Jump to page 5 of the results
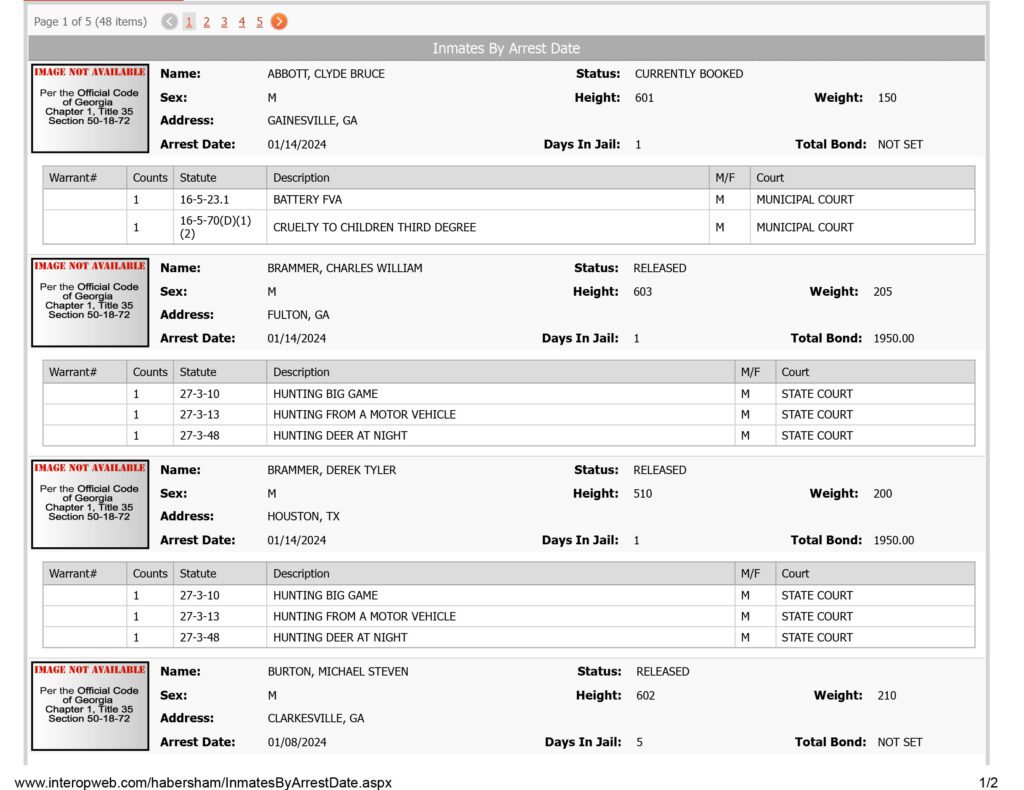Viewport: 1024px width, 790px height. point(259,22)
